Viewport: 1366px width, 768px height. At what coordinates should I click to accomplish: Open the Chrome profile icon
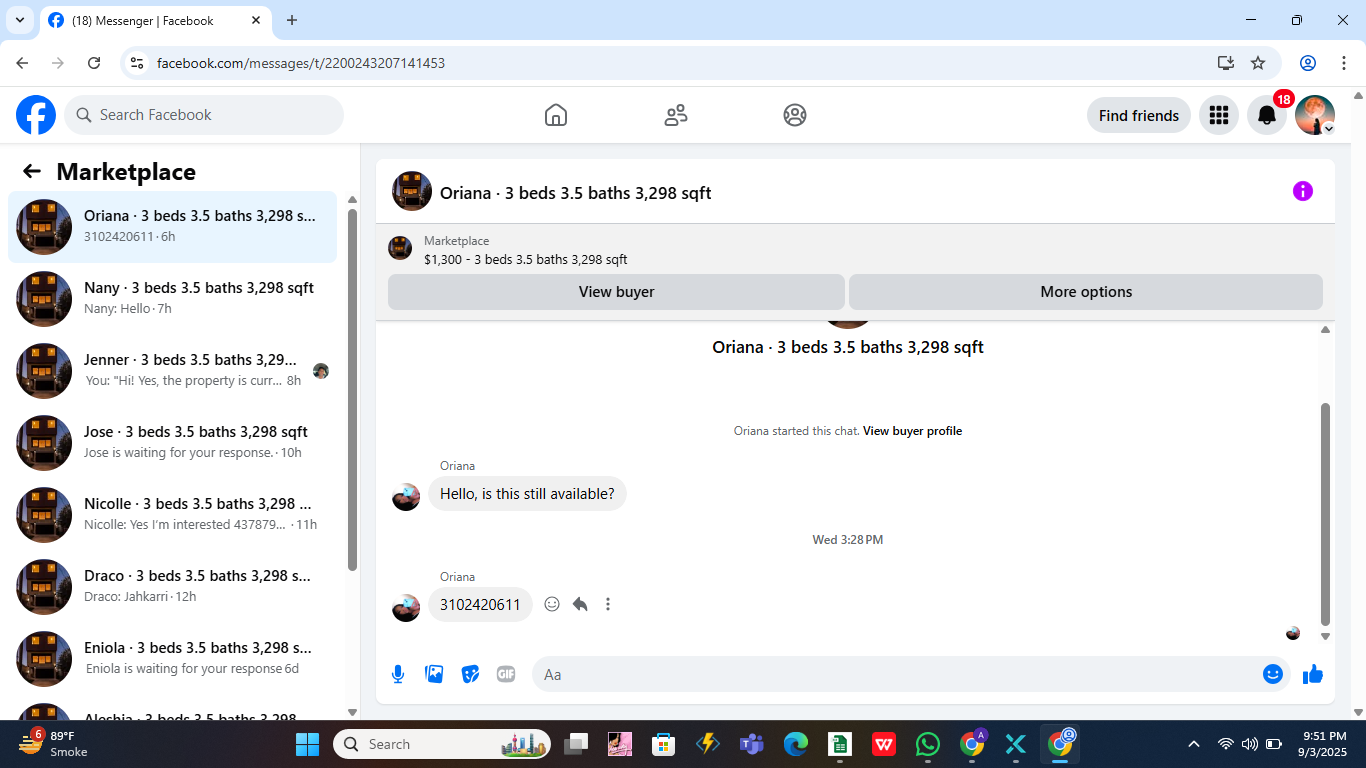[x=1308, y=63]
